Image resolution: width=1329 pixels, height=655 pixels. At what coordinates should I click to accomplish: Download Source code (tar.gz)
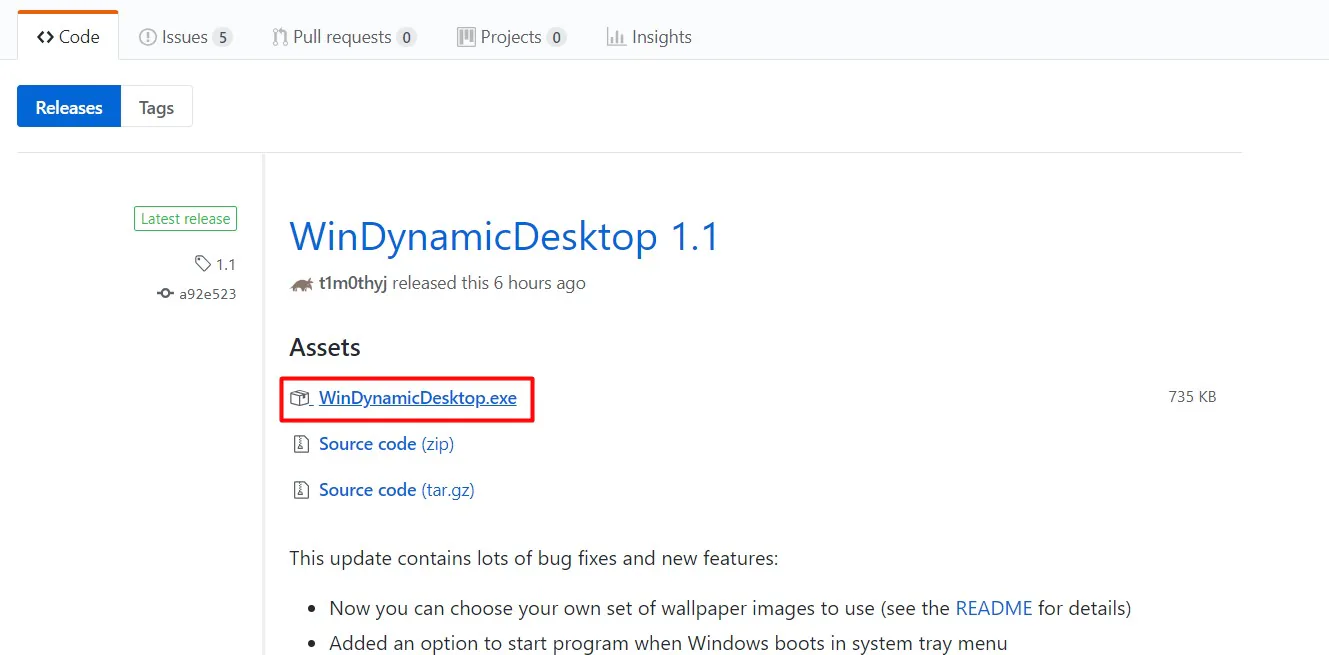point(396,490)
